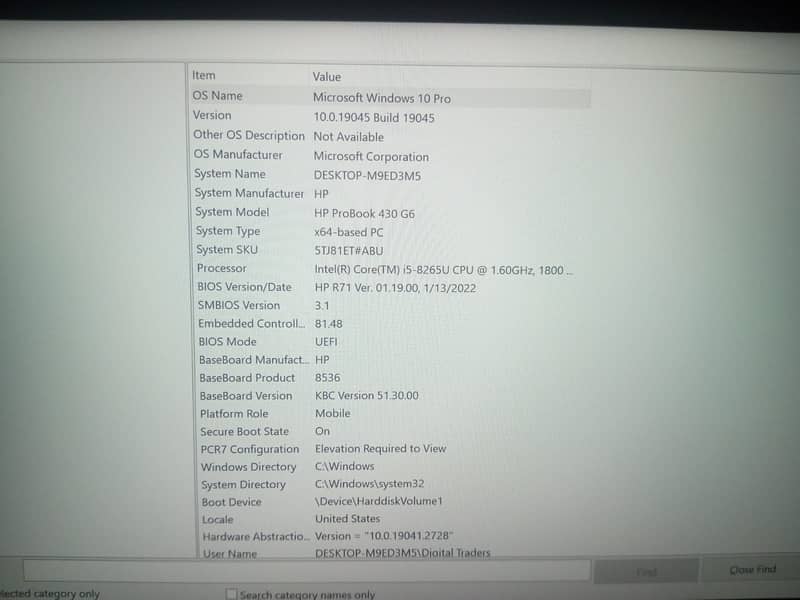Screen dimensions: 800x600
Task: Click the value 'Version = "10.0.19041.2728"'
Action: coord(384,536)
